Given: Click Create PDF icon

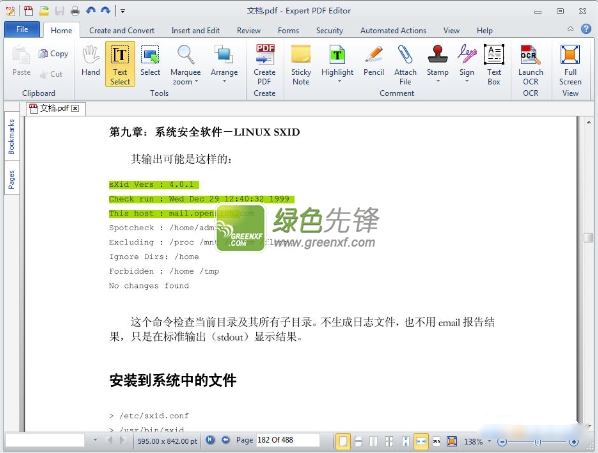Looking at the screenshot, I should [x=264, y=54].
